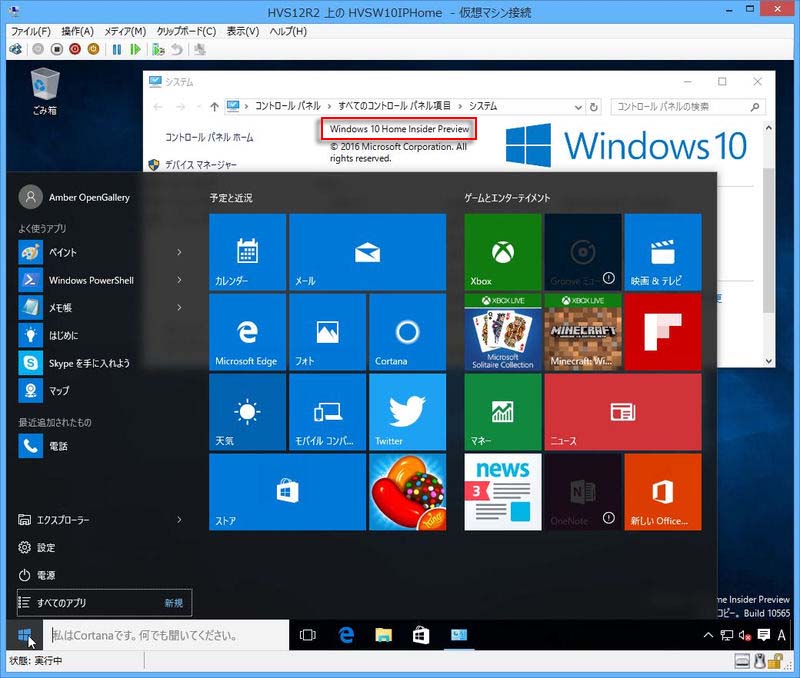Click the Hyper-V Reset (green play) icon
Screen dimensions: 800x678
tap(135, 49)
